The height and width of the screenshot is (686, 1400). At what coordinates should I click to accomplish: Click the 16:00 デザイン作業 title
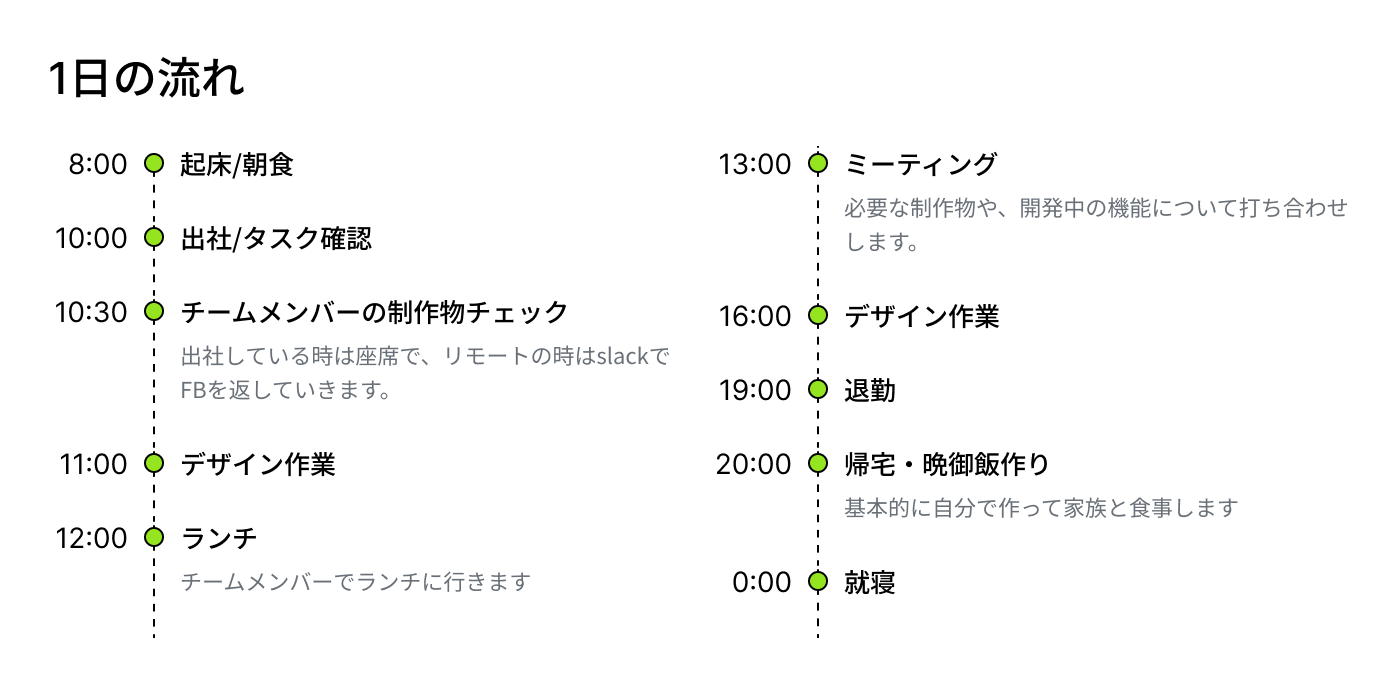click(x=922, y=316)
